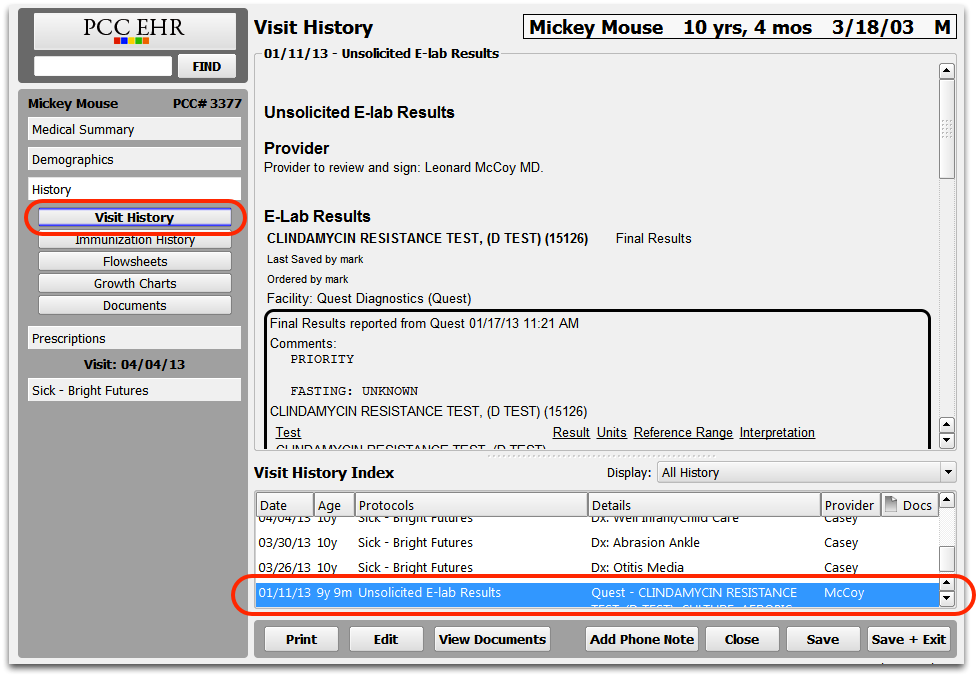Click the Print button
The image size is (977, 677).
tap(302, 639)
